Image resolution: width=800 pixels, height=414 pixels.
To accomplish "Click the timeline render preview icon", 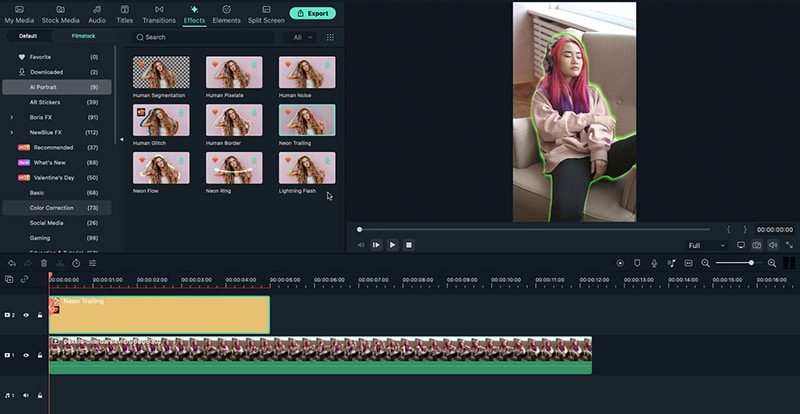I will click(620, 263).
